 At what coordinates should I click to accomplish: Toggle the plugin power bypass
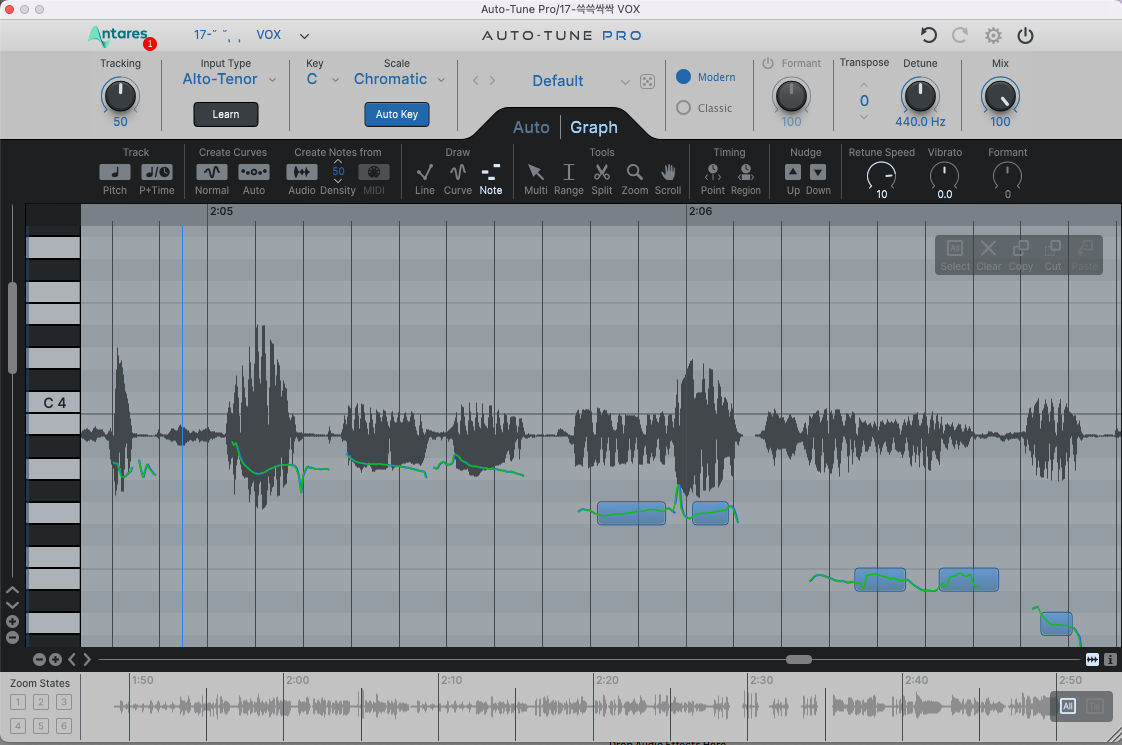(x=1025, y=35)
